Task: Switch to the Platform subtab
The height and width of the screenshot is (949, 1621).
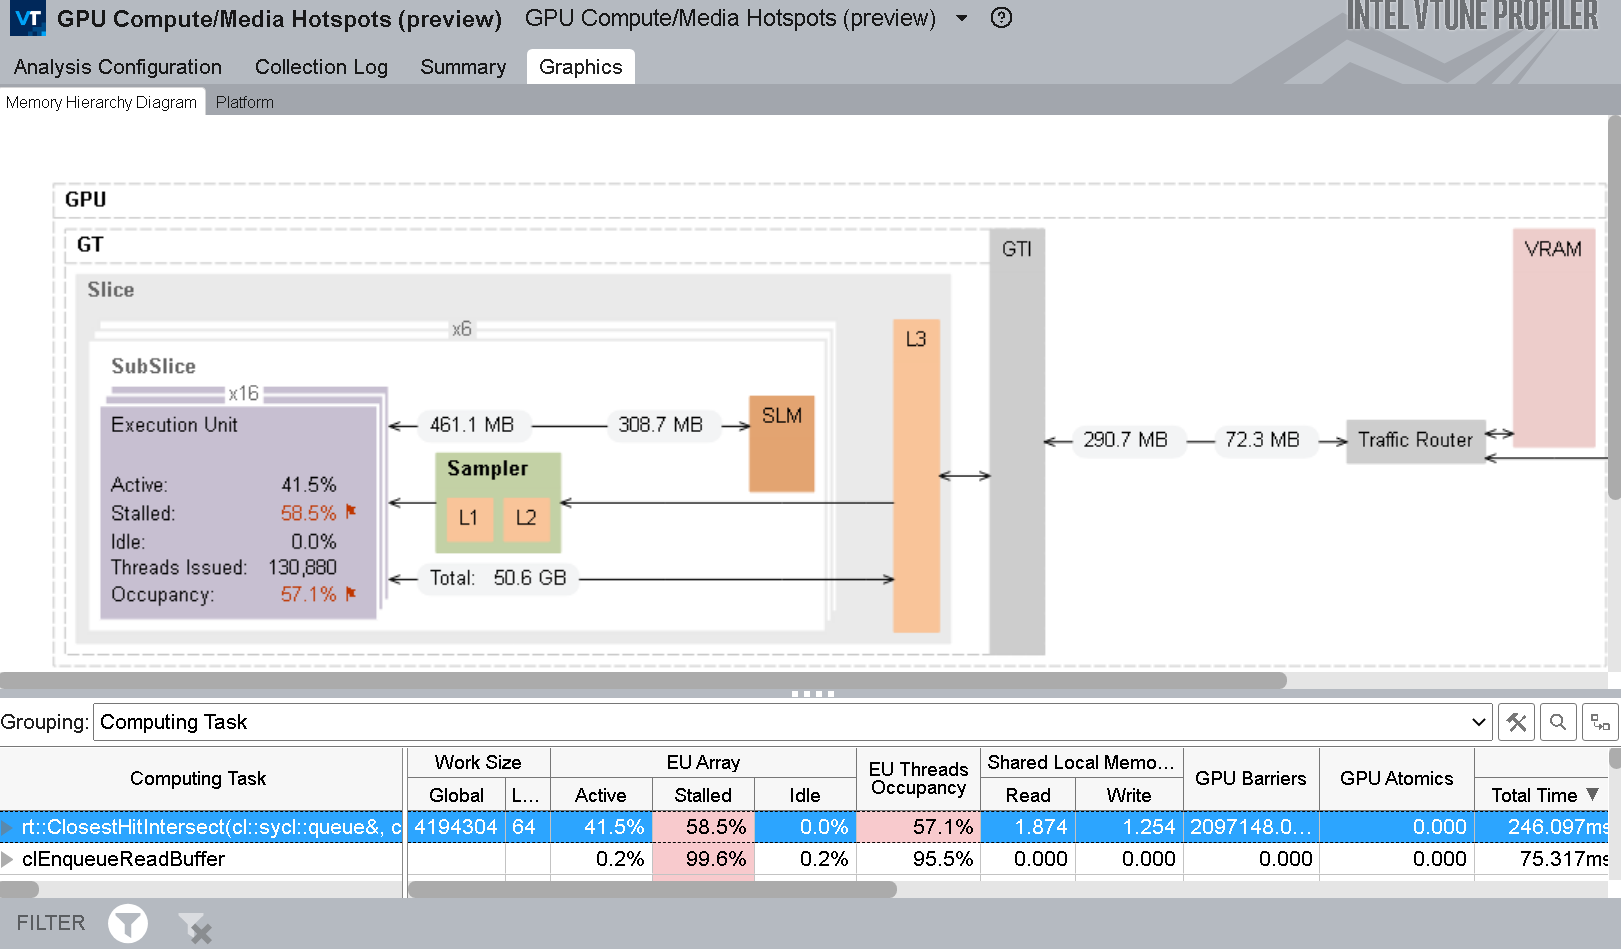Action: [x=244, y=102]
